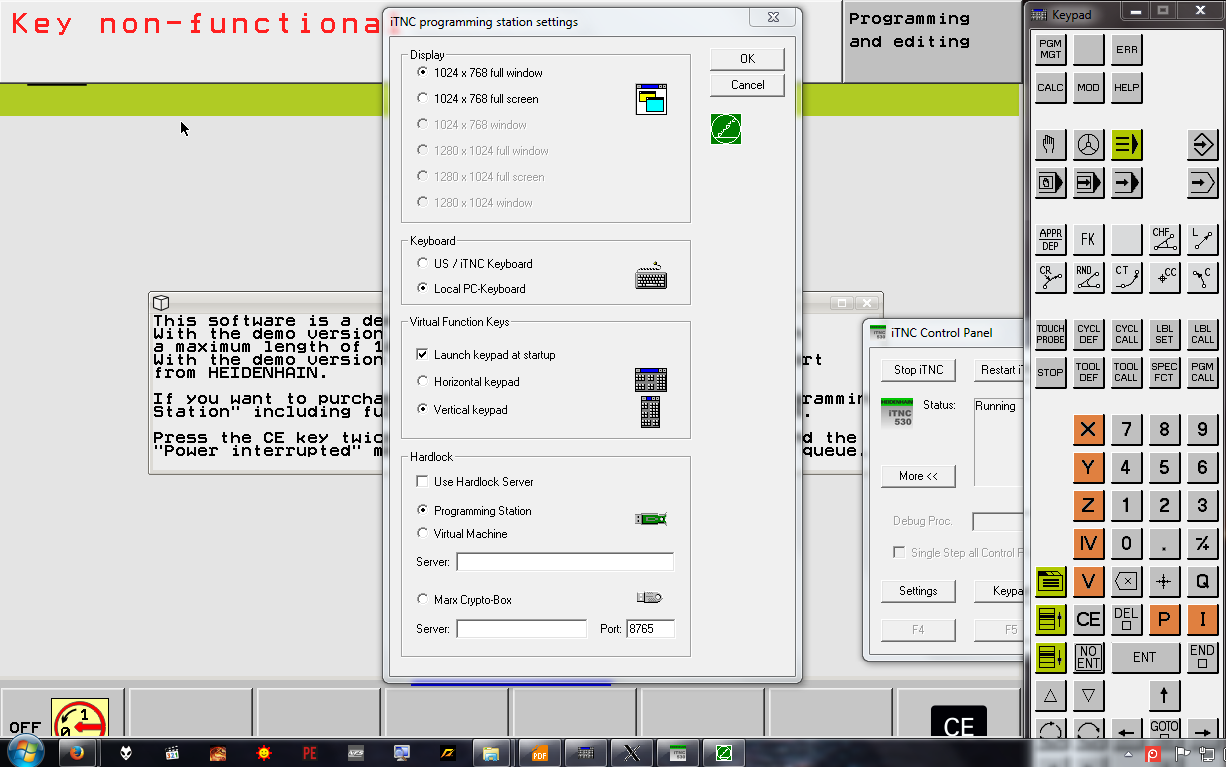Screen dimensions: 1226x767
Task: Select Vertical keypad option
Action: point(461,410)
